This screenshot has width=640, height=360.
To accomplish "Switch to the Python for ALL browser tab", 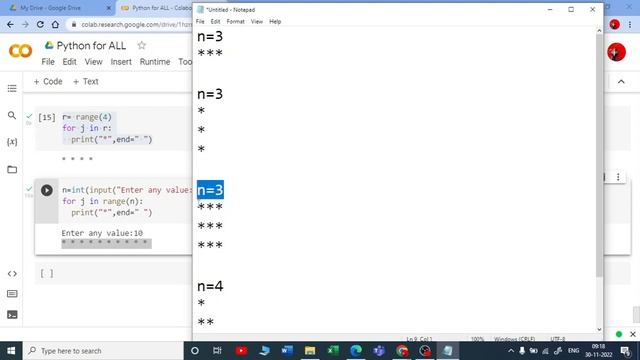I will click(157, 8).
